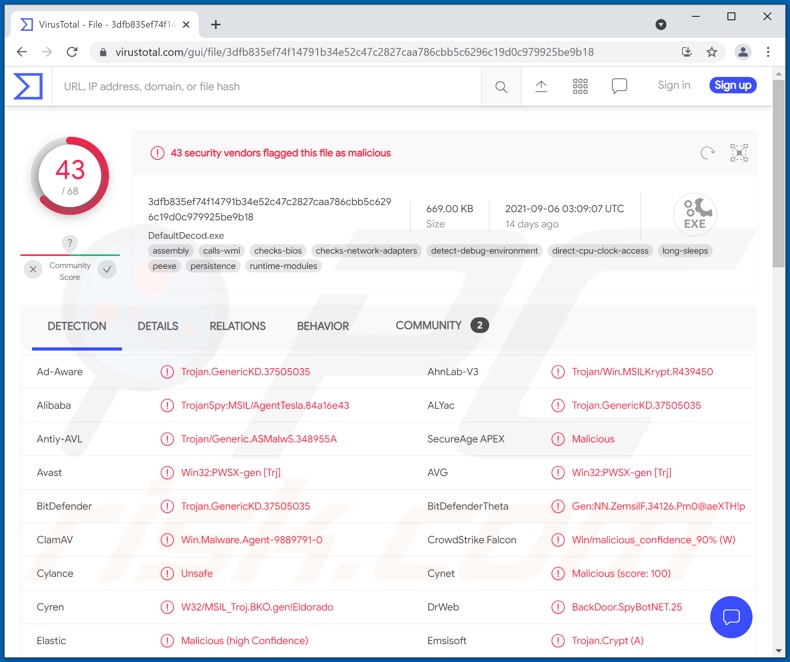Click Win.Malware.Agent-9889791-0 detection
The image size is (790, 662).
251,540
